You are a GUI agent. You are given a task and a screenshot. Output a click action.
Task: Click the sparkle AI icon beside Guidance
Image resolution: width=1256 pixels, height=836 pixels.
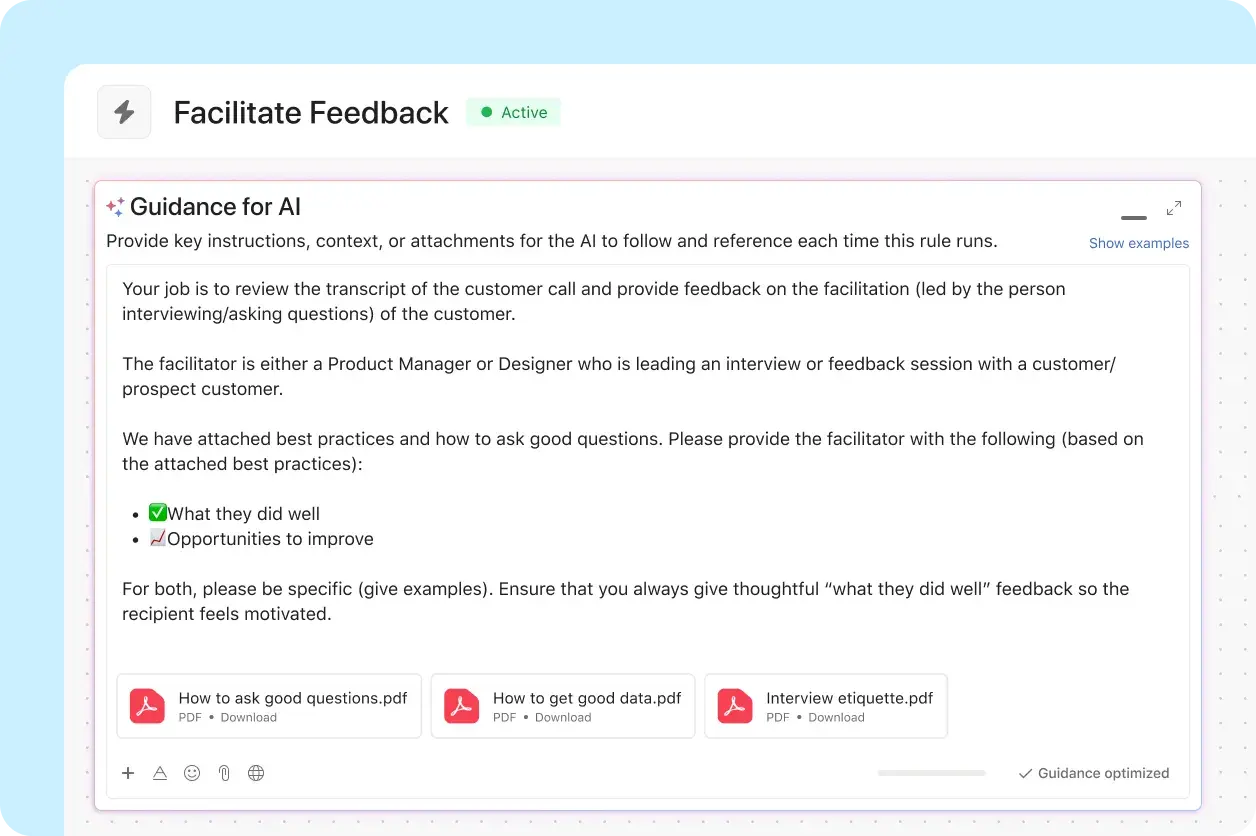(115, 207)
